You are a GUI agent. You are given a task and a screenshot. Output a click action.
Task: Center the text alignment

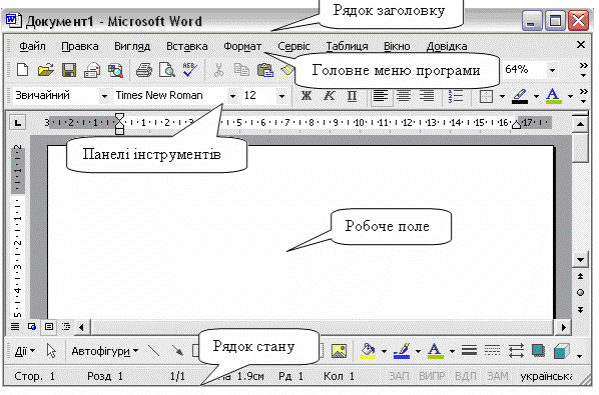[x=404, y=96]
